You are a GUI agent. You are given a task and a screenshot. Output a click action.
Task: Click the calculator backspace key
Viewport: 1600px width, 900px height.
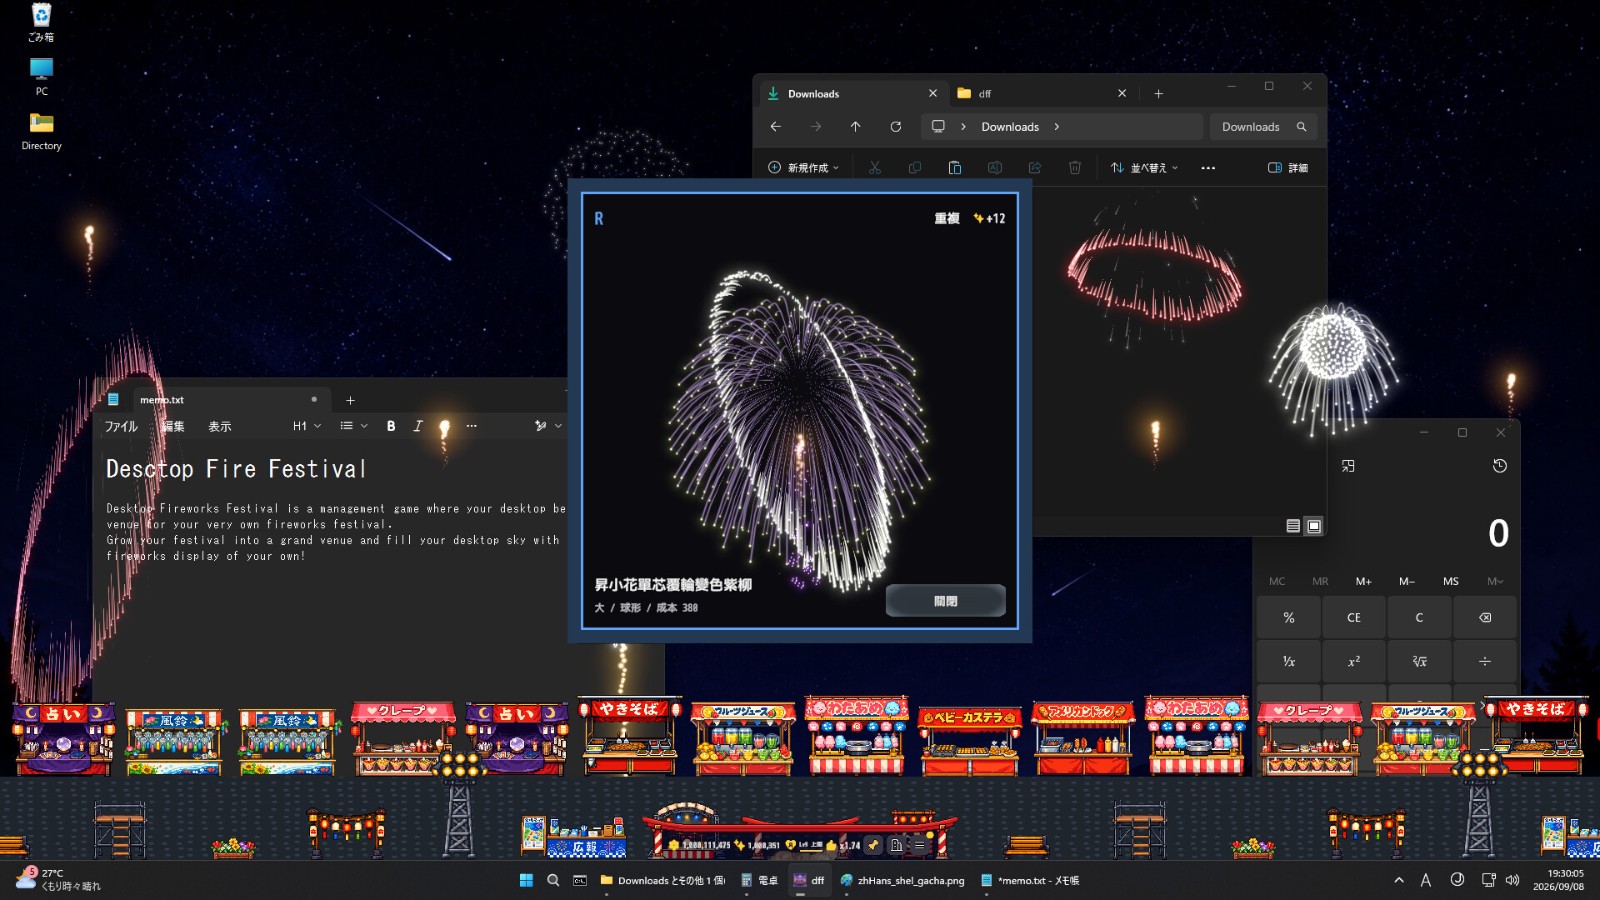coord(1485,617)
